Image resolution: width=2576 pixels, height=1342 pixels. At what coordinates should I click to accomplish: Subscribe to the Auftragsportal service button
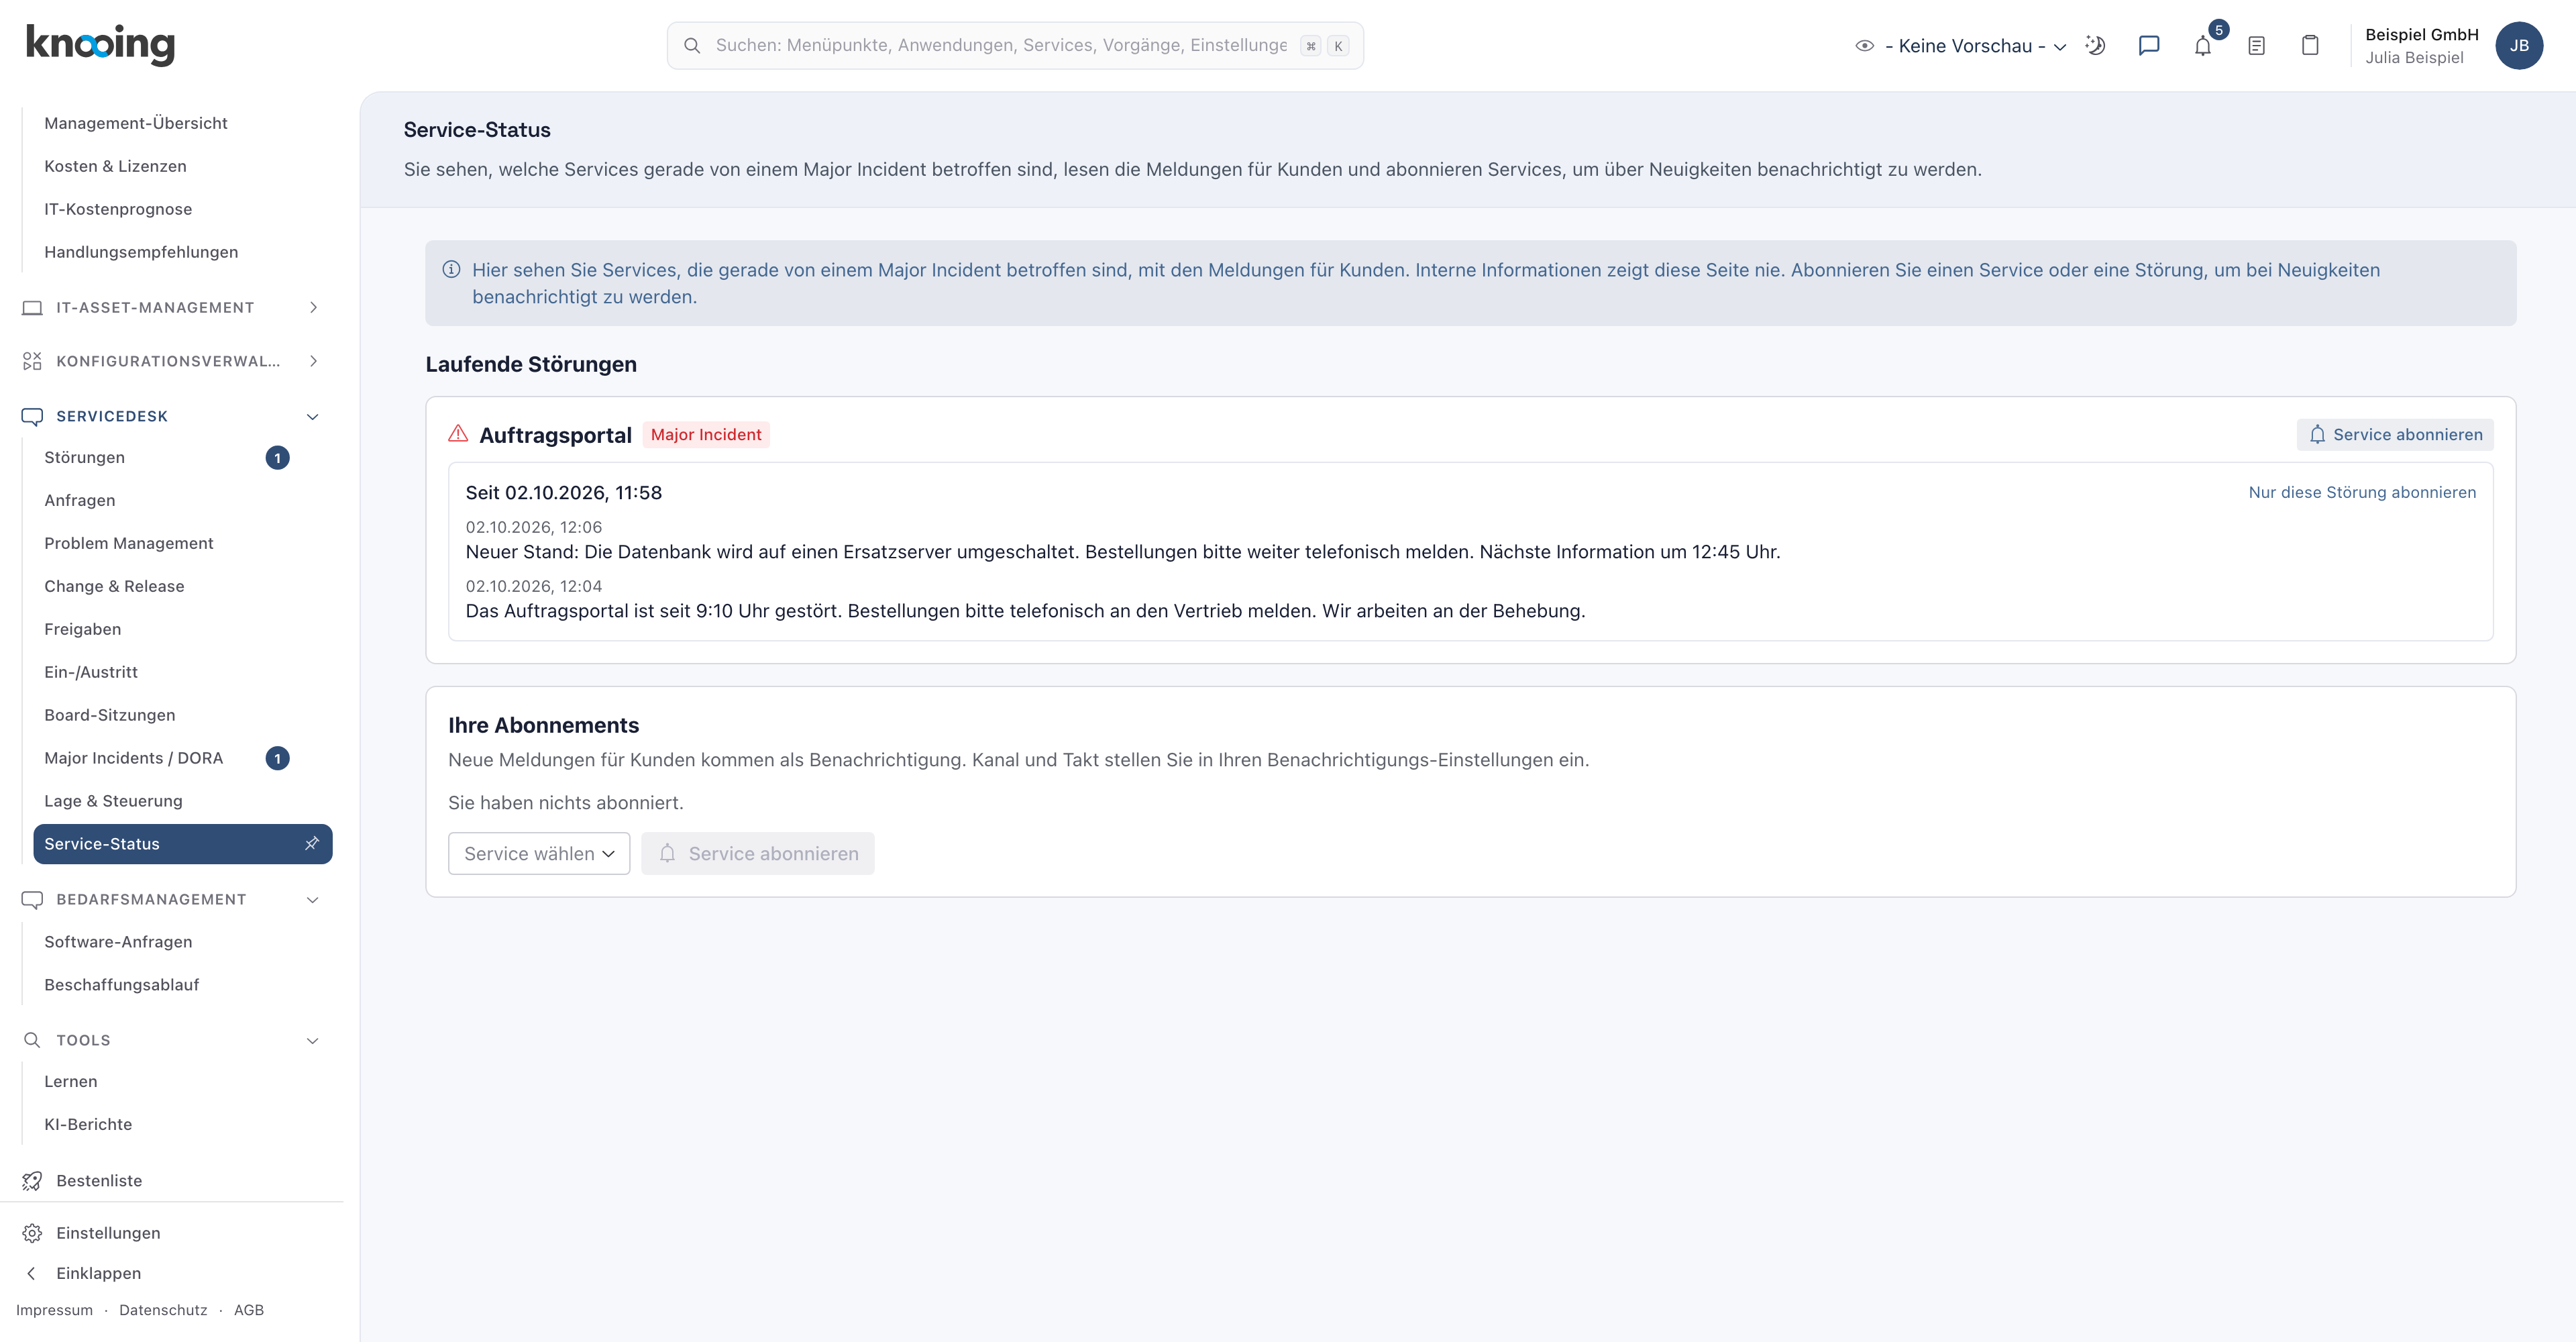tap(2395, 434)
